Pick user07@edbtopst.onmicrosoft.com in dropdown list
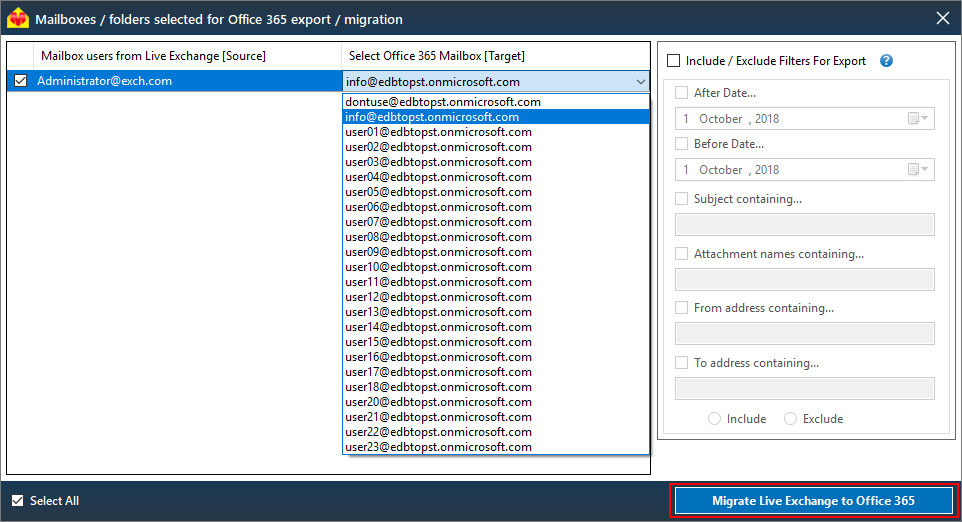 tap(496, 222)
